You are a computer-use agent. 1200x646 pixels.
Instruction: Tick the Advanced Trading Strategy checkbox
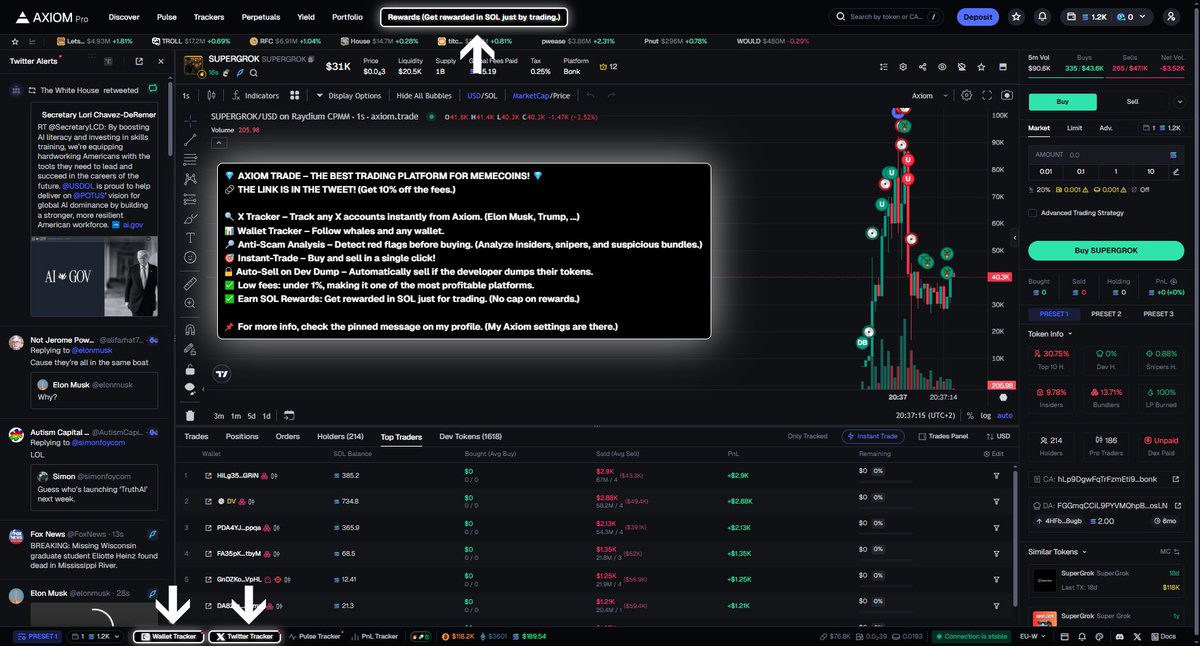point(1032,212)
